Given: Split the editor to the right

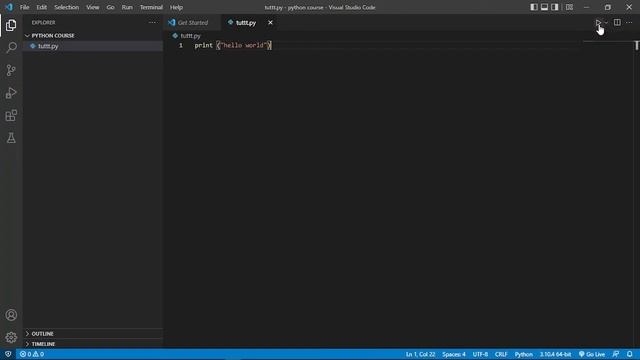Looking at the screenshot, I should click(617, 22).
